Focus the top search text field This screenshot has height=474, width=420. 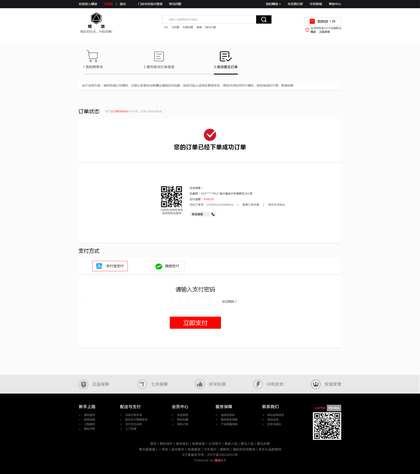pos(209,19)
